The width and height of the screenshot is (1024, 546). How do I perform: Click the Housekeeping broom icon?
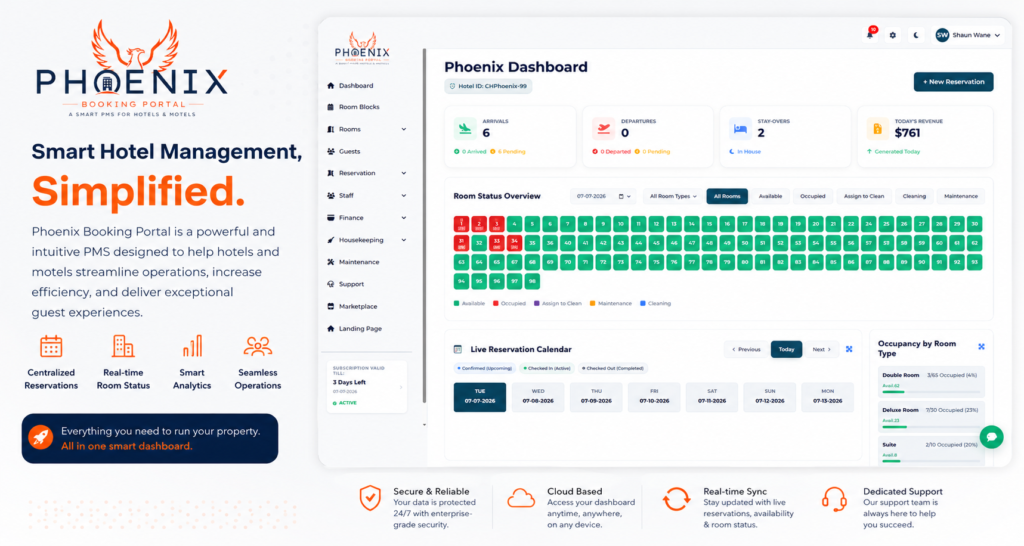click(330, 240)
